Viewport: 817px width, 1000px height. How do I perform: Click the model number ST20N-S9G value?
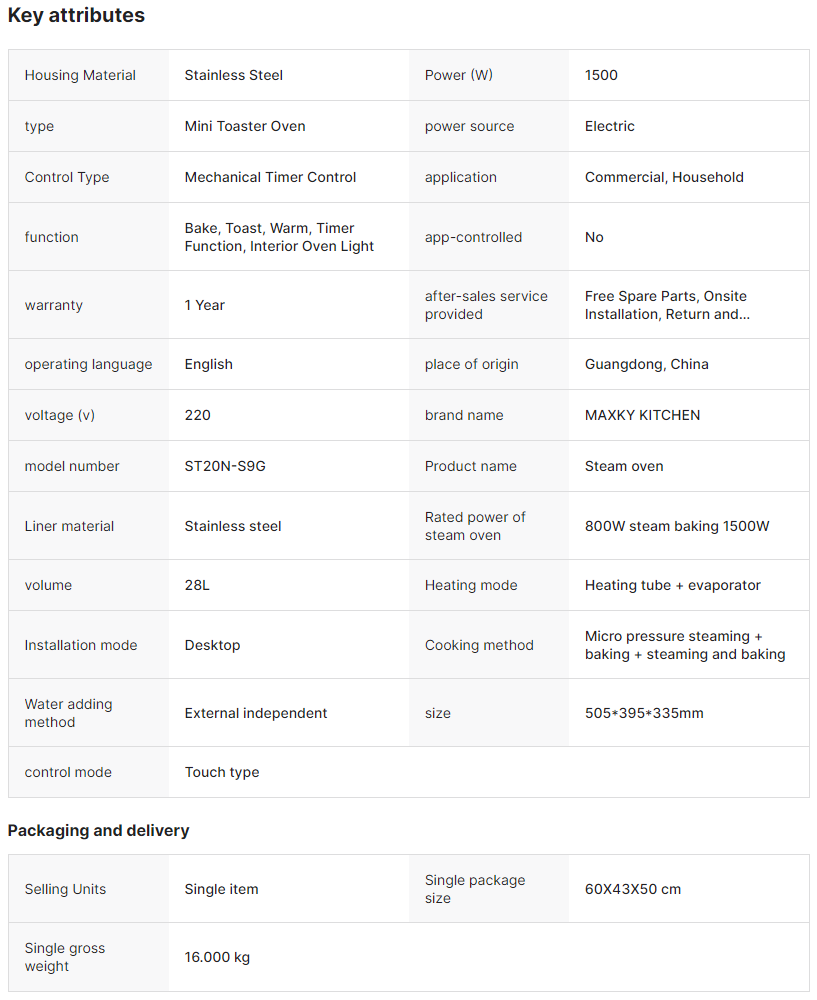pos(225,466)
